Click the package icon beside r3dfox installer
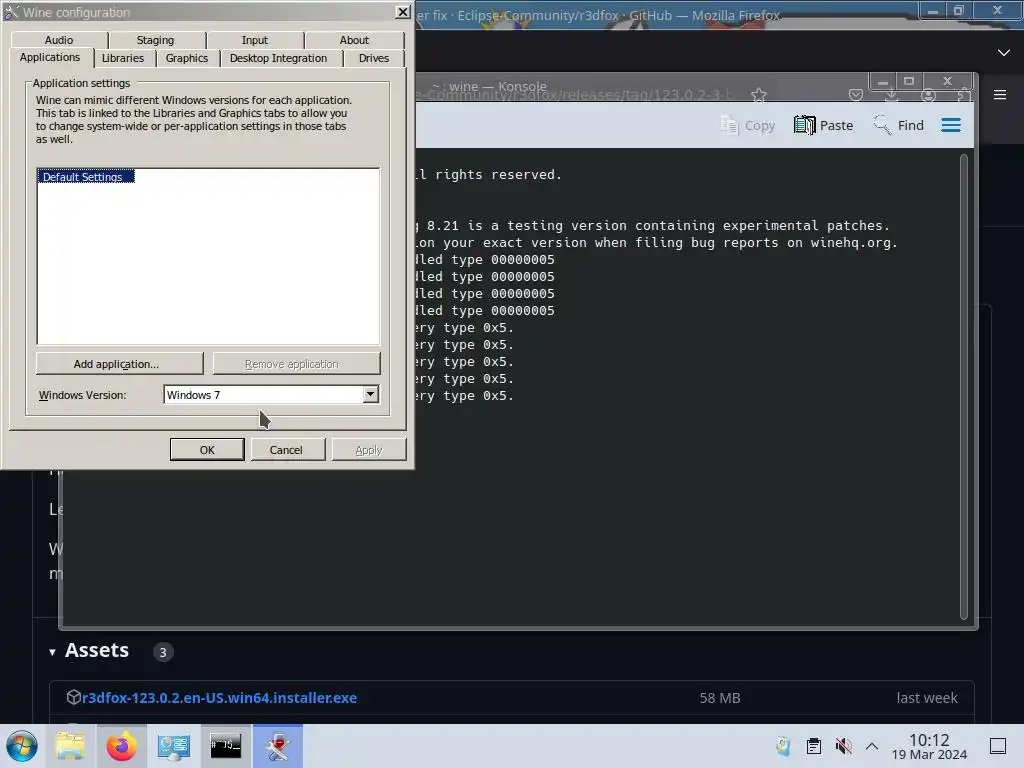The width and height of the screenshot is (1024, 768). pos(73,697)
